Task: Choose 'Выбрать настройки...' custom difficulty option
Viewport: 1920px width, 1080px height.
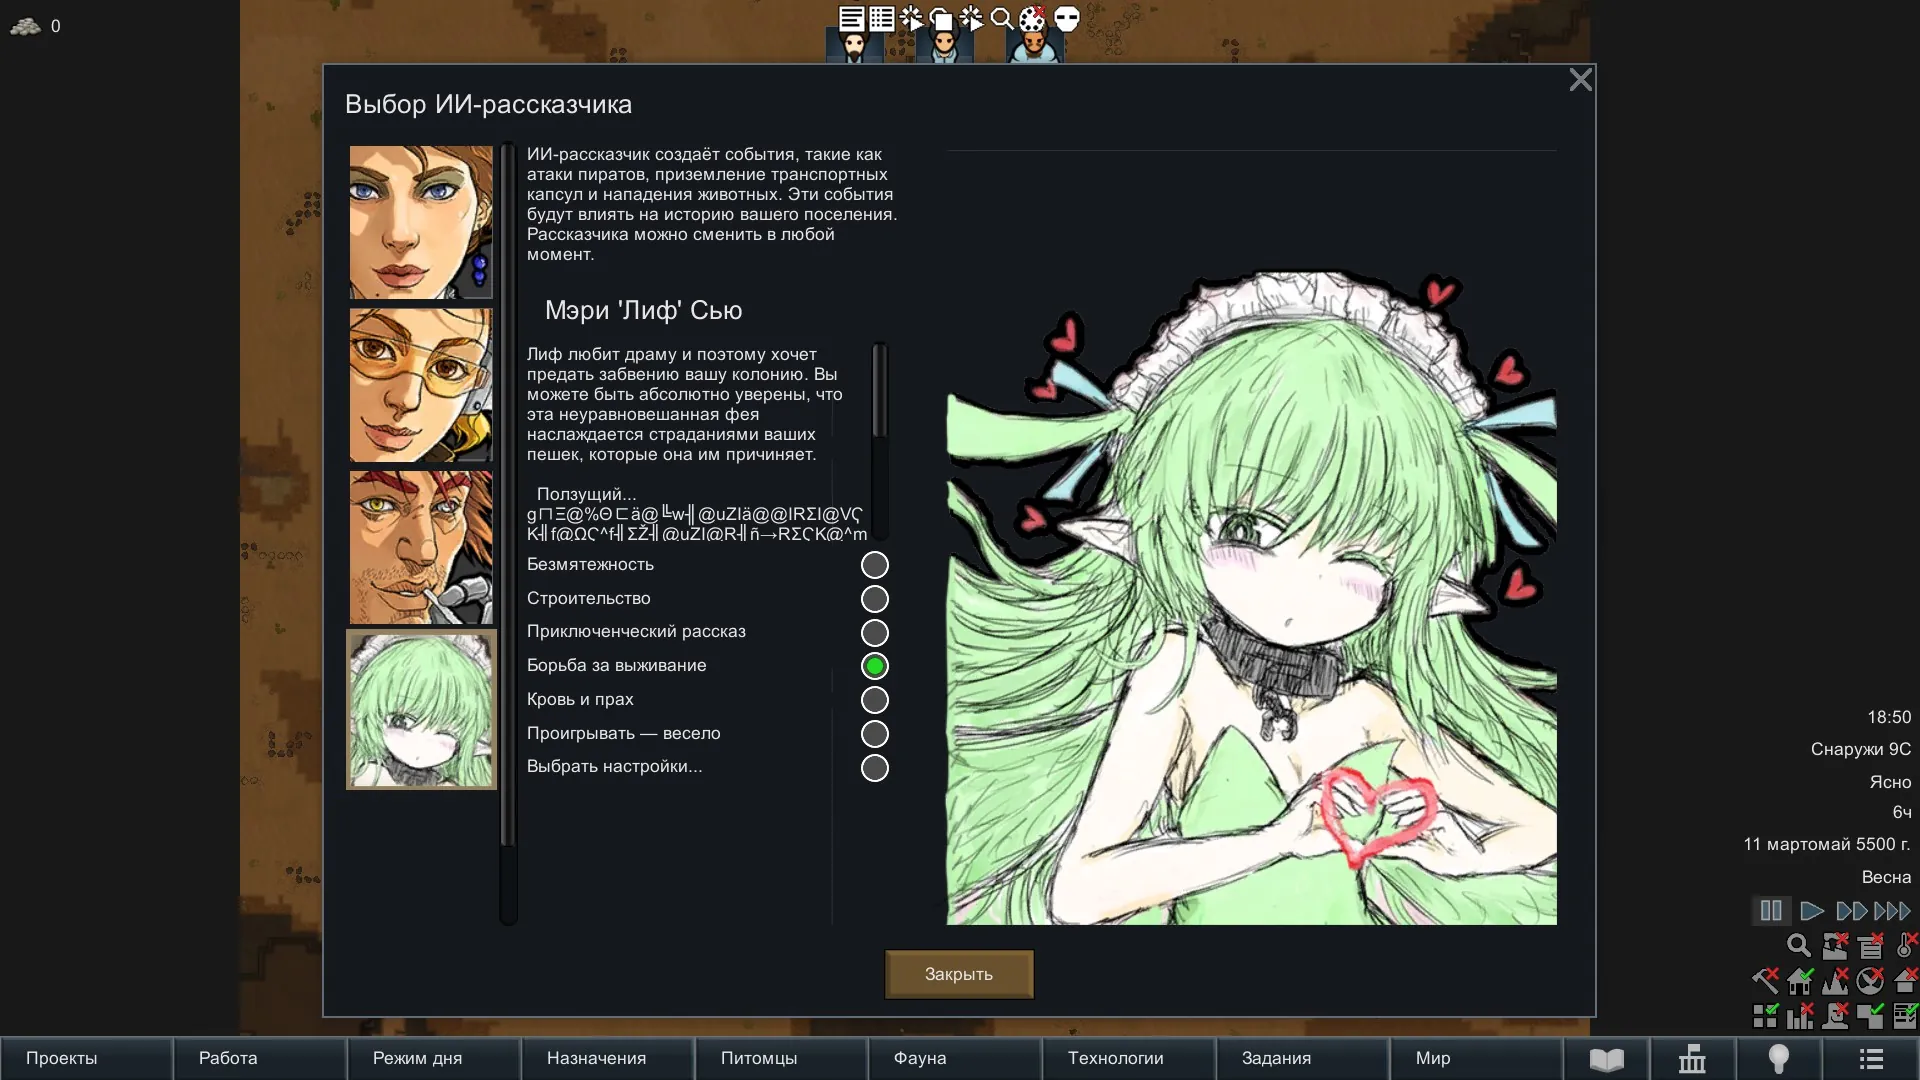Action: tap(874, 768)
